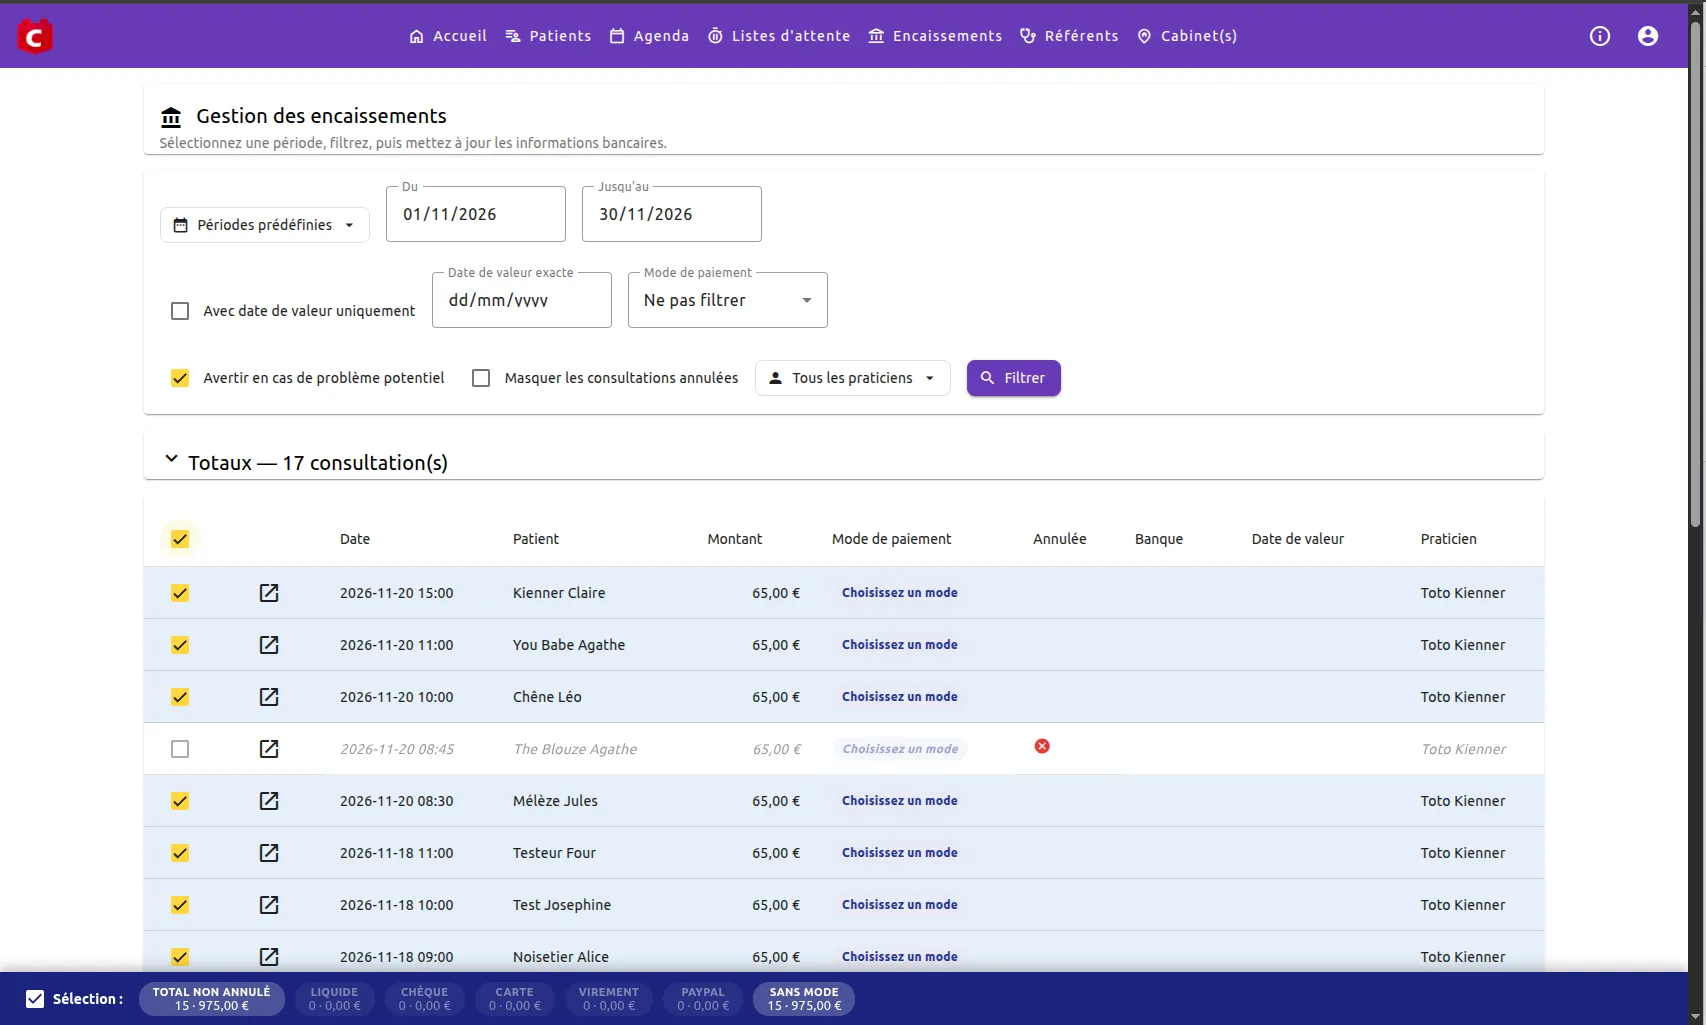Open Noisetier Alice consultation link icon
This screenshot has width=1706, height=1025.
click(x=269, y=957)
